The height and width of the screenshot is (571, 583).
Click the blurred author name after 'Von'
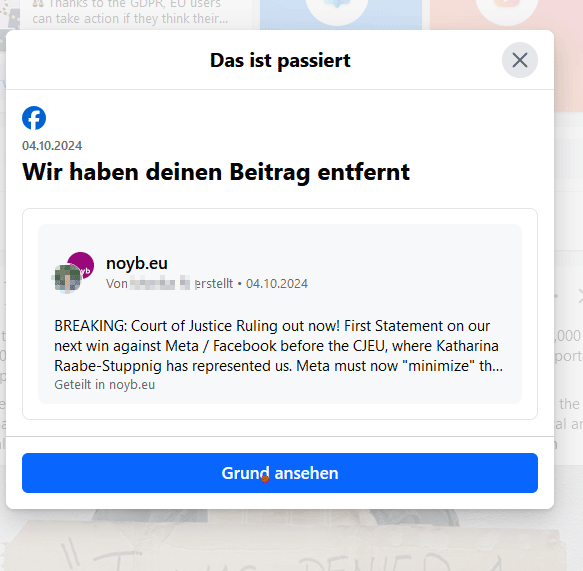(x=160, y=283)
